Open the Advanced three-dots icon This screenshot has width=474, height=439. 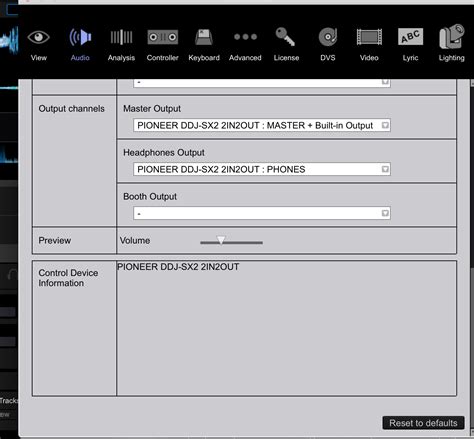point(245,37)
